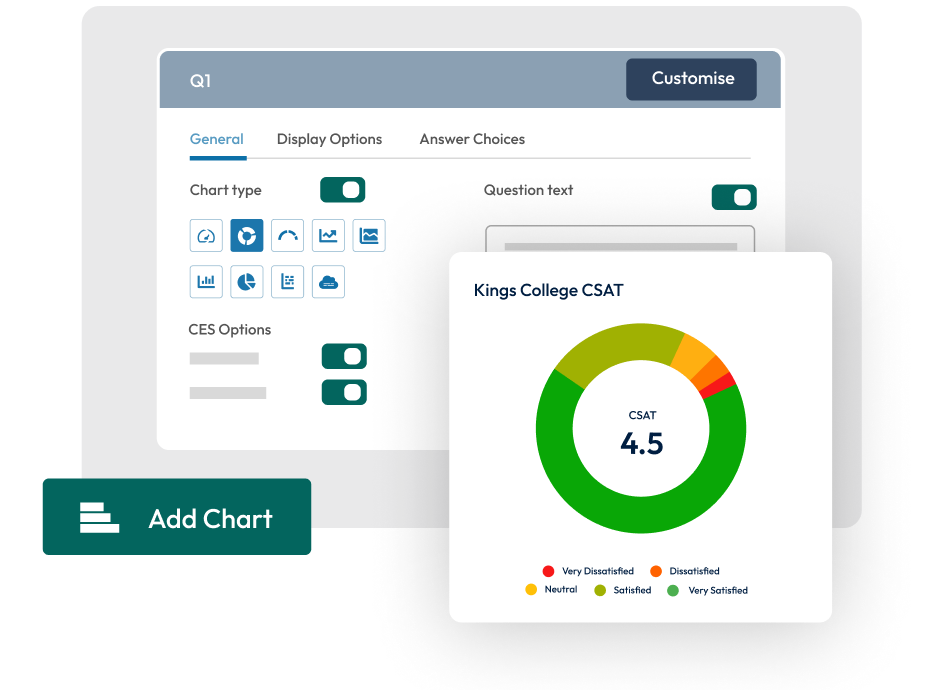The height and width of the screenshot is (690, 945).
Task: Select the vertical bar chart icon
Action: pyautogui.click(x=206, y=282)
